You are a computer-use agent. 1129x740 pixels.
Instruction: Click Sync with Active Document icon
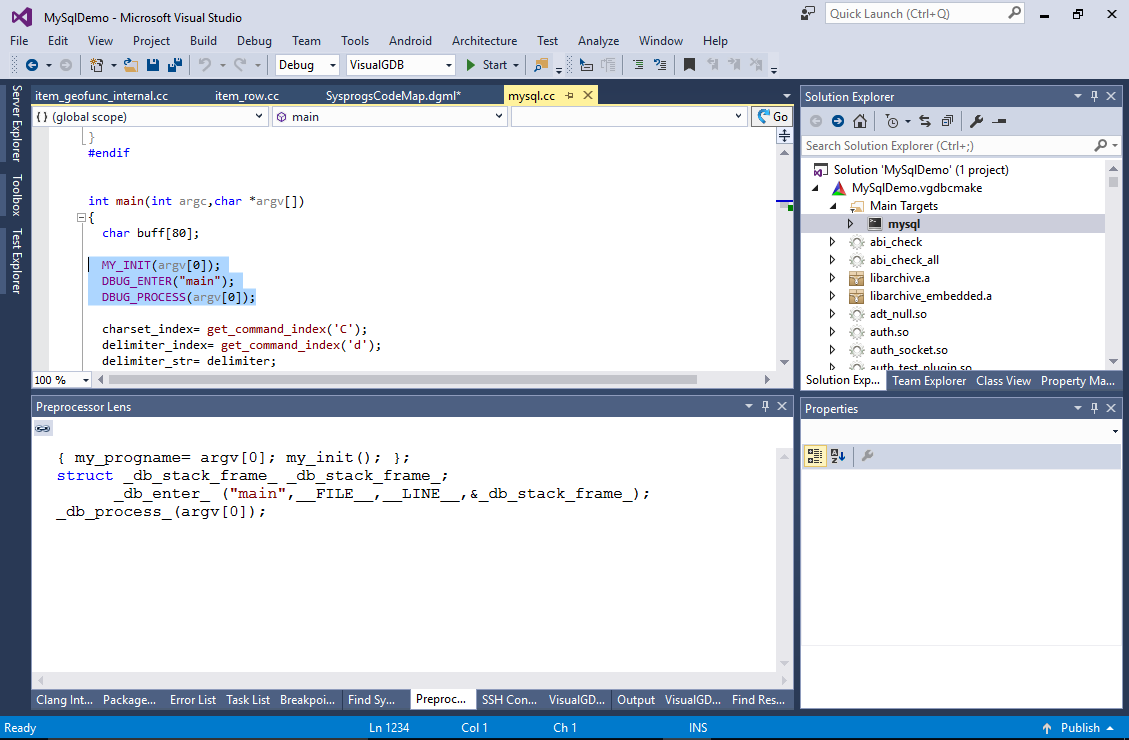click(x=925, y=121)
